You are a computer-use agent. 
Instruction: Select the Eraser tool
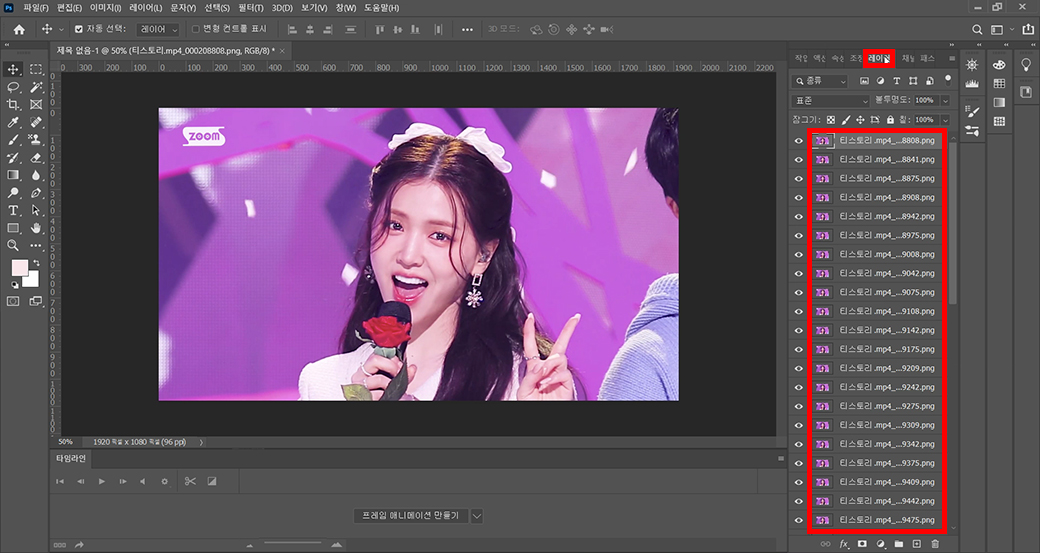click(36, 158)
